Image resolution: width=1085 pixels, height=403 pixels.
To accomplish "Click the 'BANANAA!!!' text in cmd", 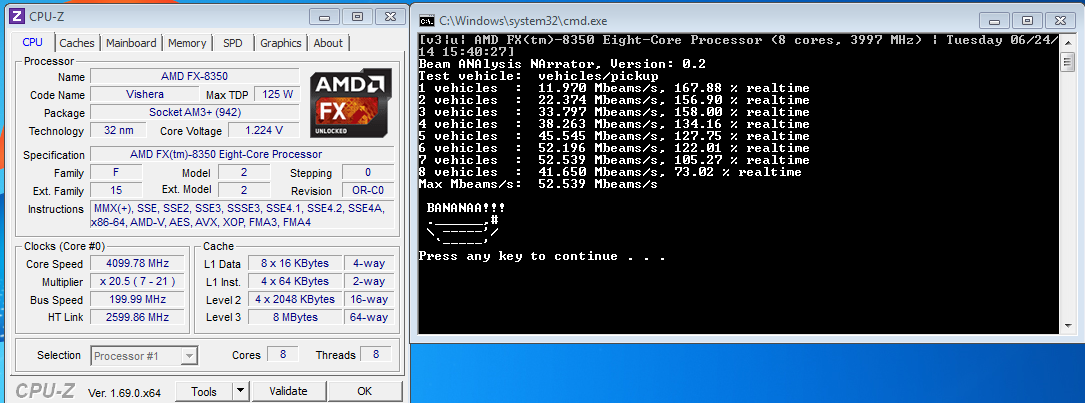I will coord(465,208).
